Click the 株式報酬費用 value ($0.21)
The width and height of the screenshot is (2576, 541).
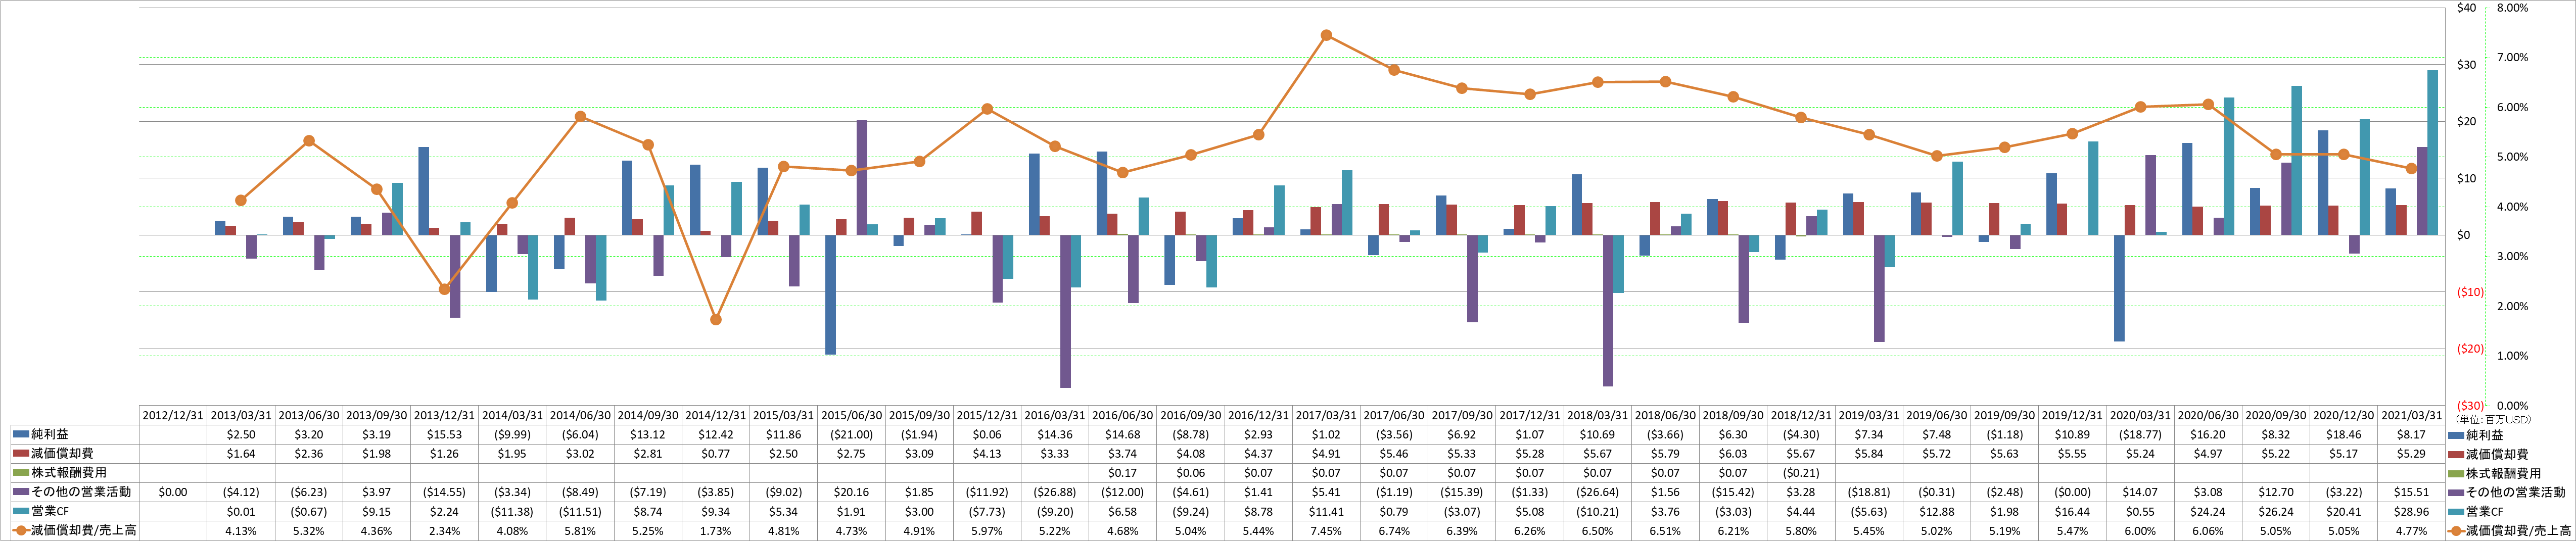[x=1801, y=473]
